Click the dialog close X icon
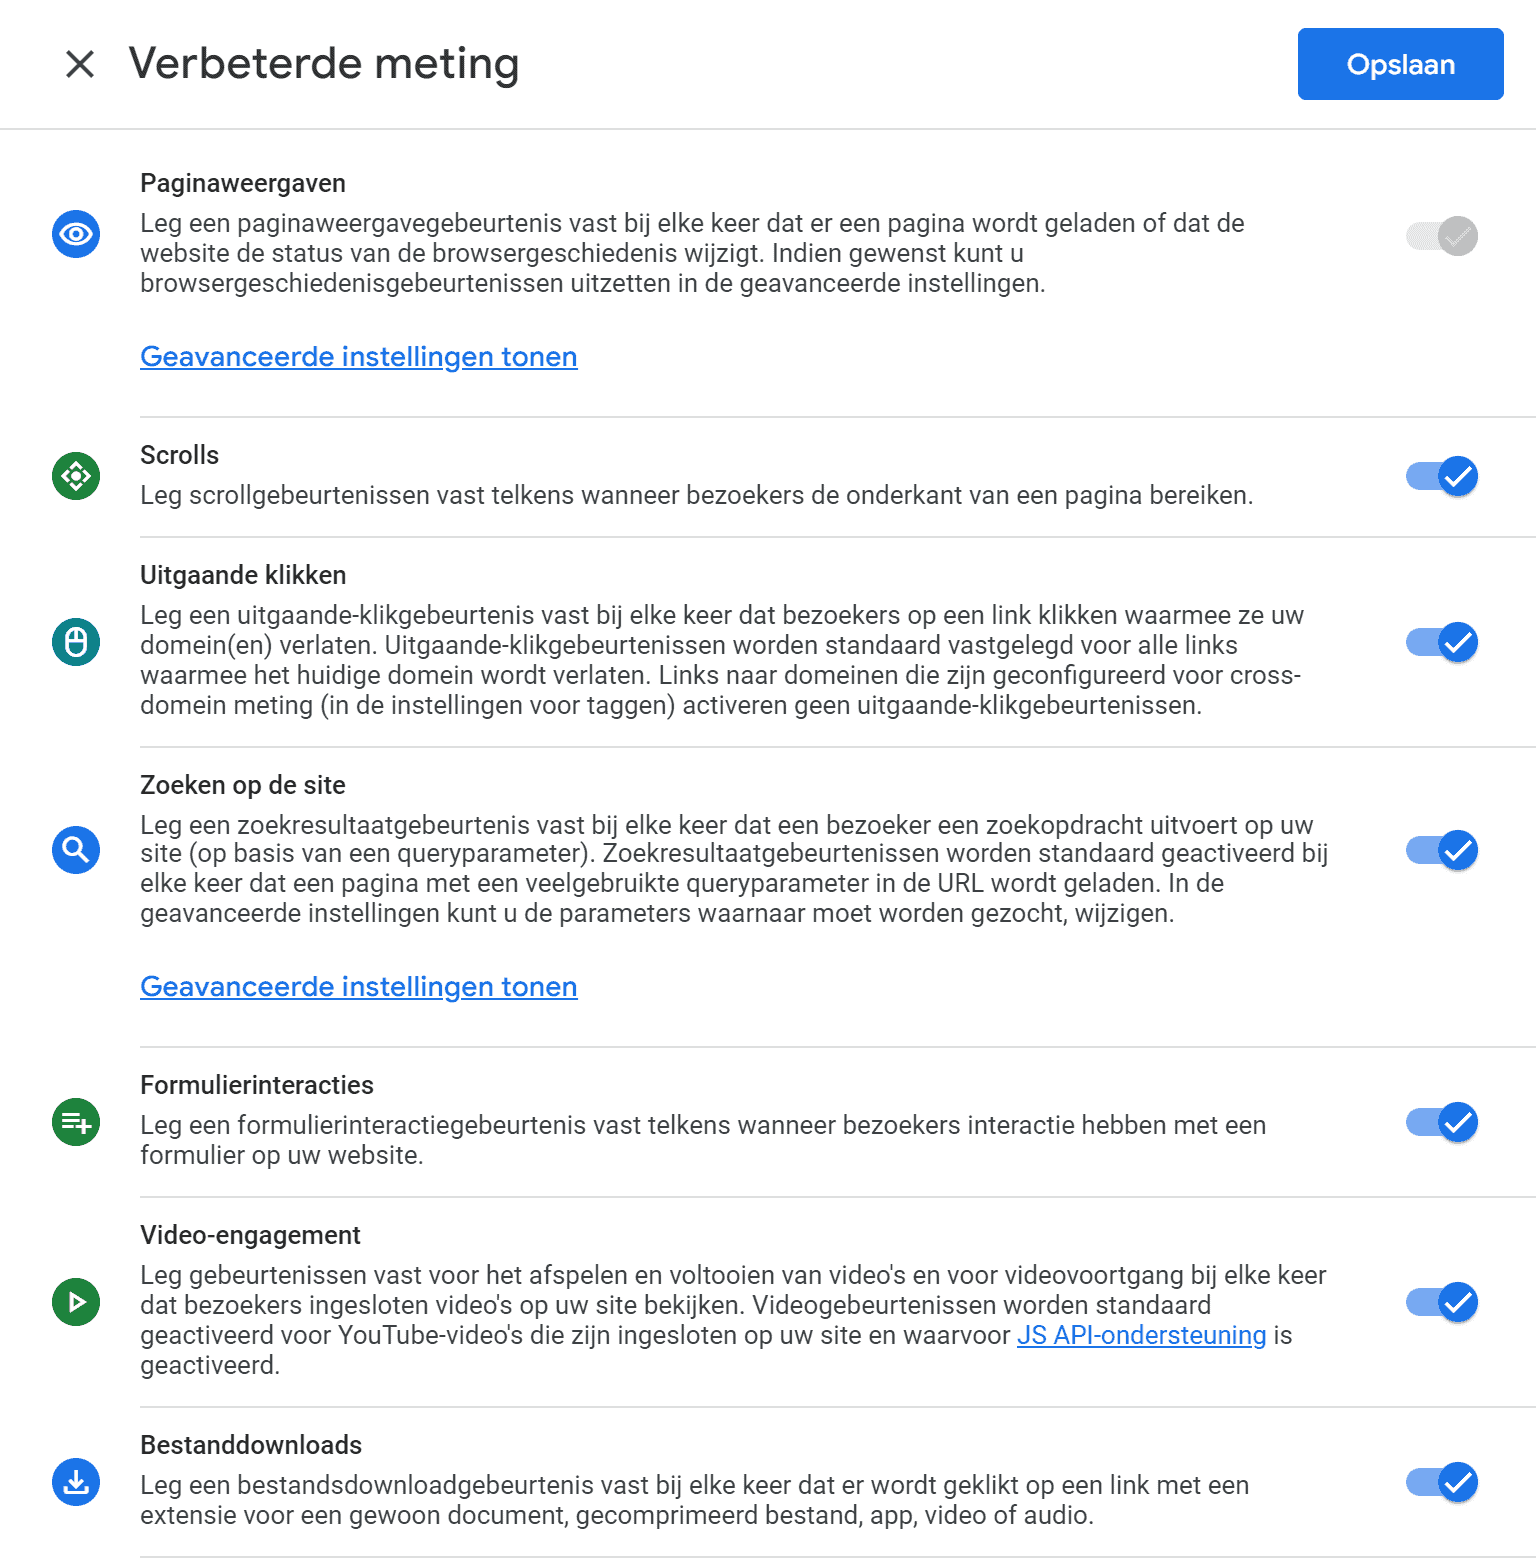This screenshot has width=1536, height=1558. 79,64
